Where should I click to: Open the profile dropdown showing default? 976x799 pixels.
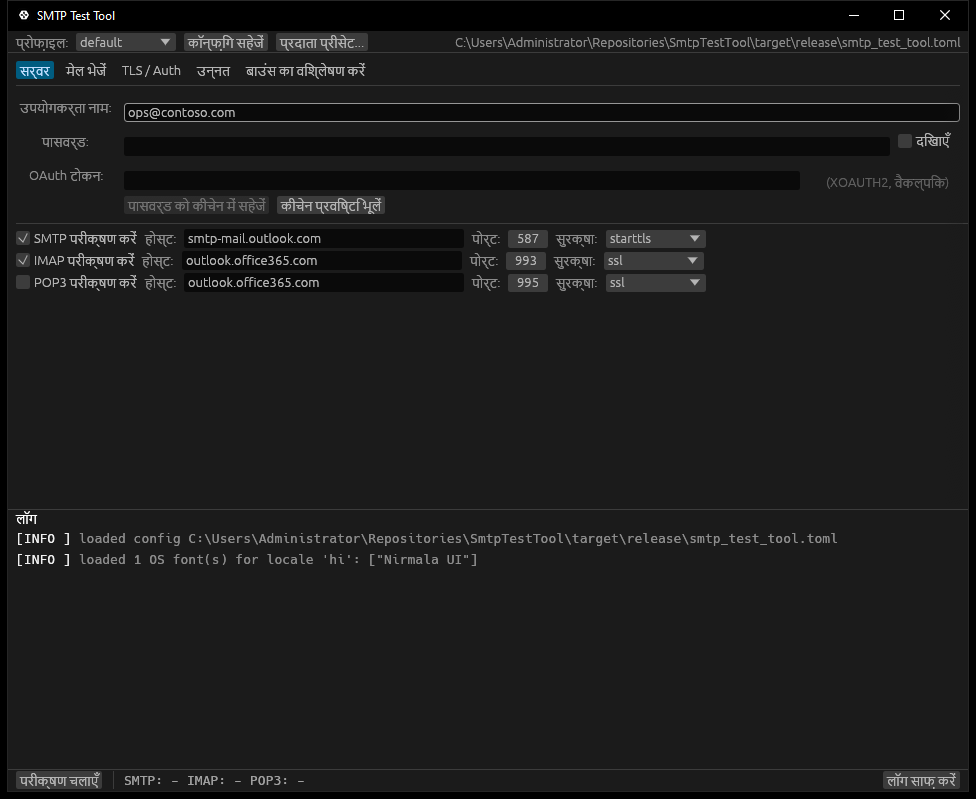pos(125,42)
